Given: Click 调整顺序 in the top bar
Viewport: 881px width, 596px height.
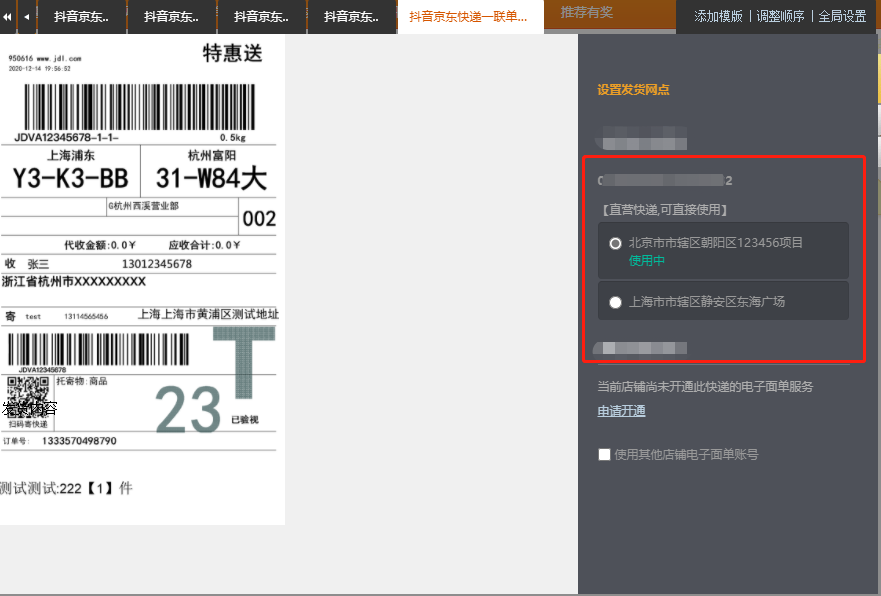Looking at the screenshot, I should [781, 16].
